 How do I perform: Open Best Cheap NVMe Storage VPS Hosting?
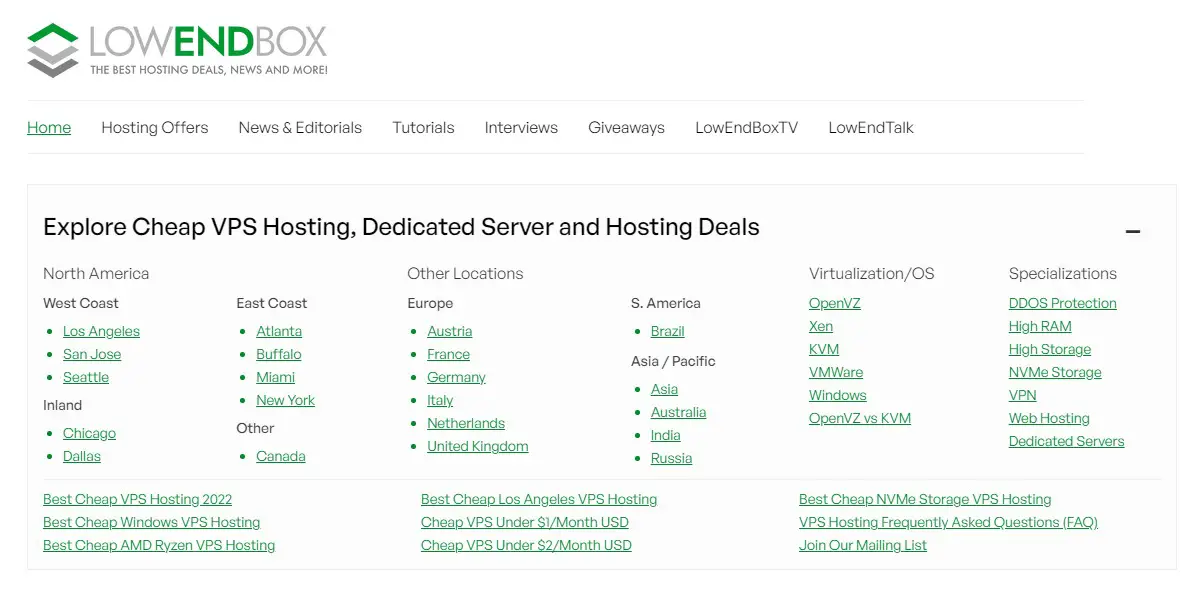click(925, 499)
